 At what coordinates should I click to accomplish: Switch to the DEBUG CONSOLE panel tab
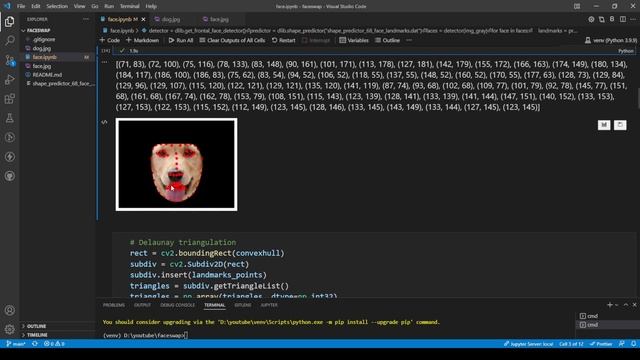pyautogui.click(x=178, y=305)
